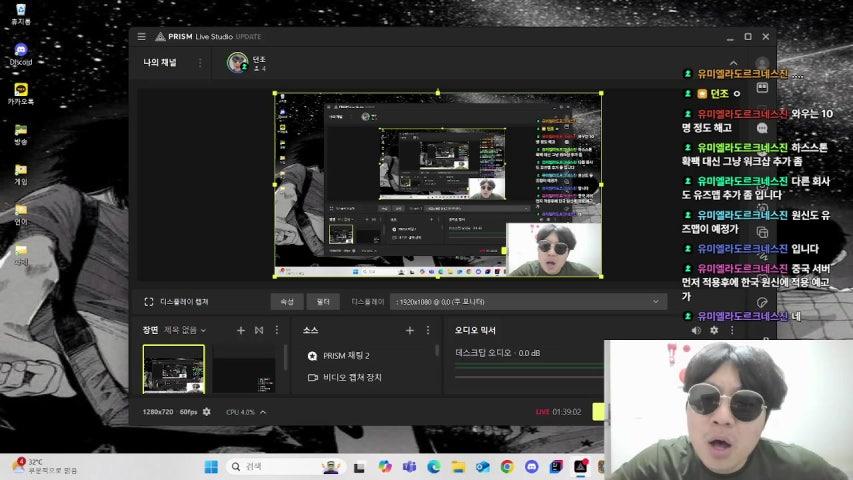Open Recycle Bin on desktop
853x480 pixels.
click(21, 14)
